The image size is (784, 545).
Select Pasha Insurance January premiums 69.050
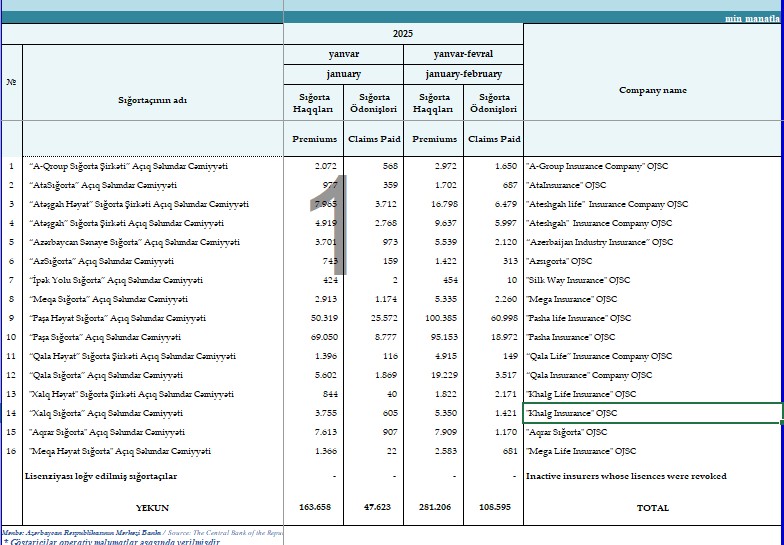pyautogui.click(x=319, y=337)
